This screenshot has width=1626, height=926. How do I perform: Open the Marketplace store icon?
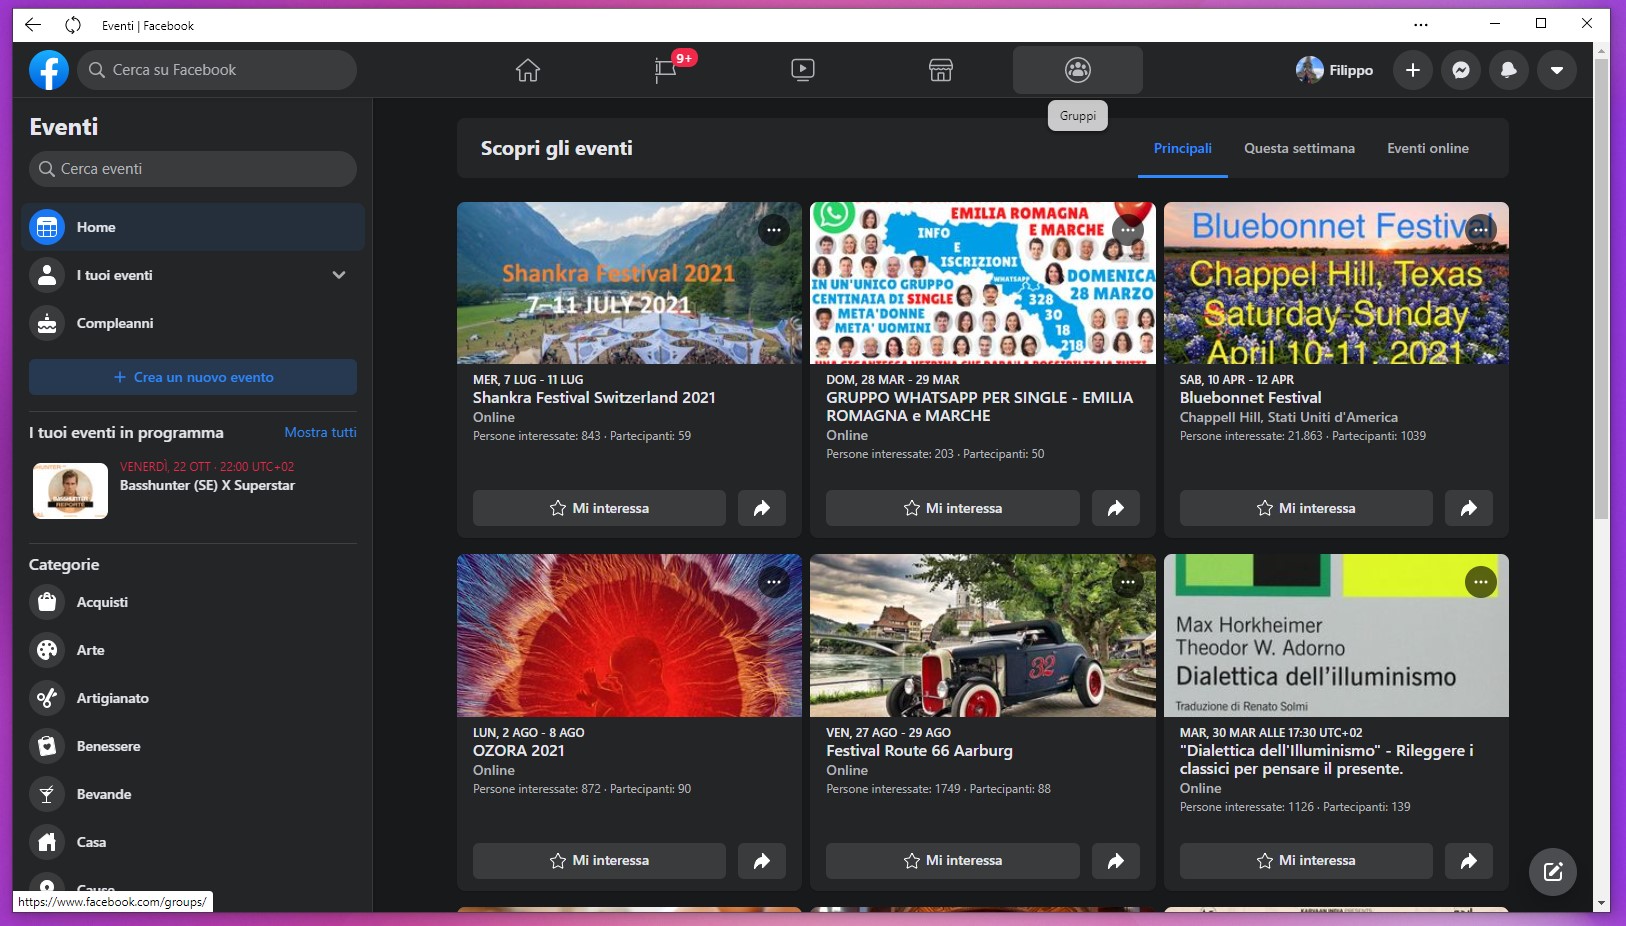tap(941, 70)
